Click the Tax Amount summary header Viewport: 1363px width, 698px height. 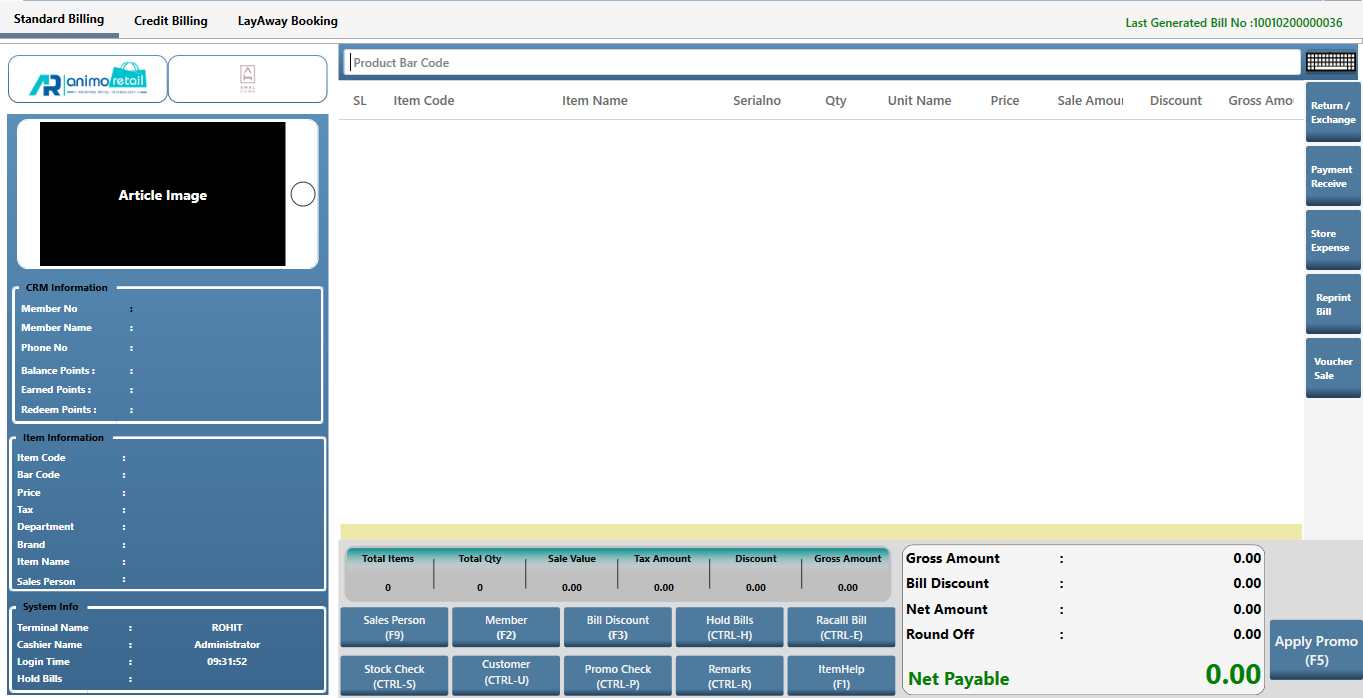coord(662,559)
